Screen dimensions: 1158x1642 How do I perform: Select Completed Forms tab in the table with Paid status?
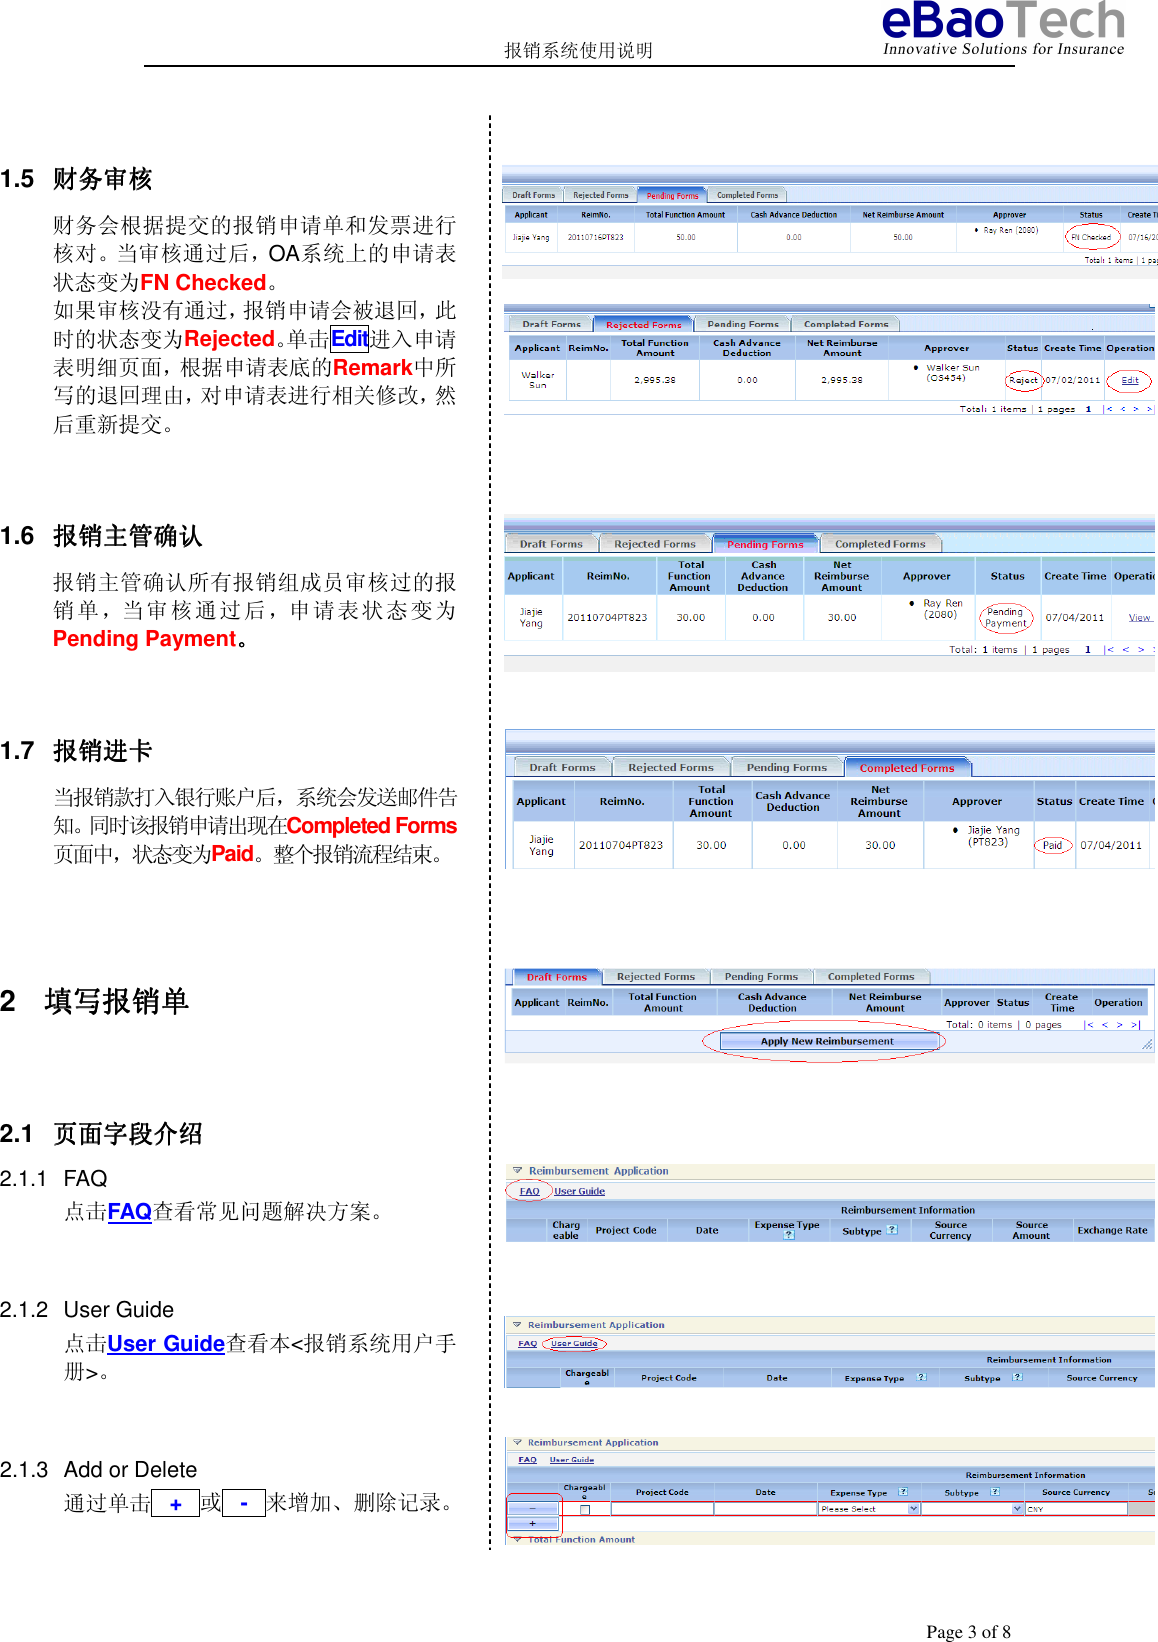906,768
